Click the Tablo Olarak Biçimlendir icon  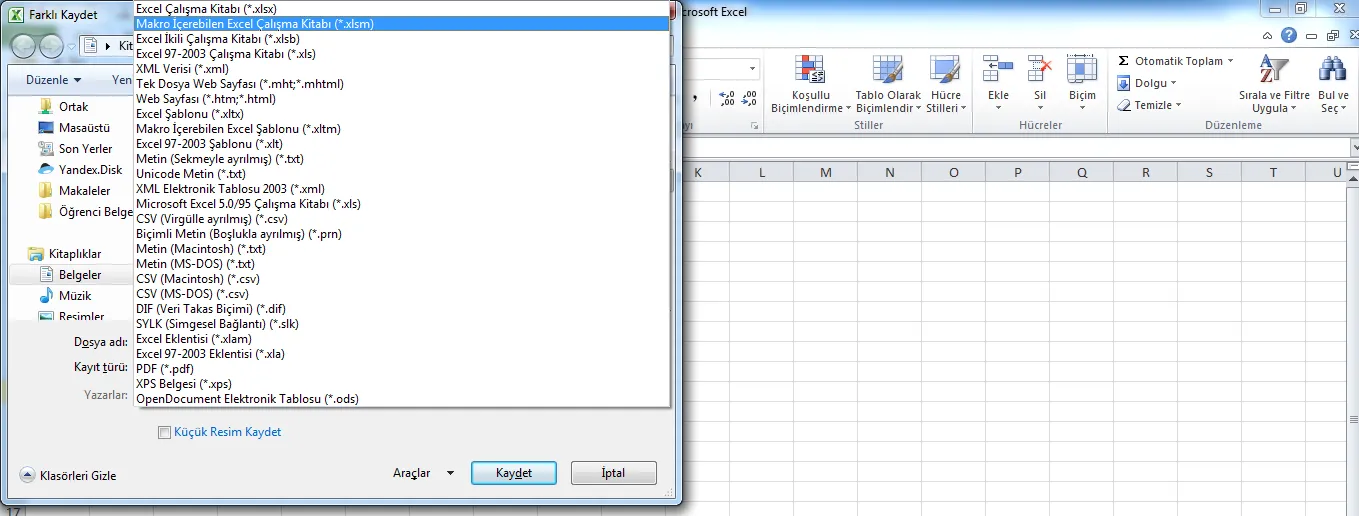pyautogui.click(x=888, y=70)
